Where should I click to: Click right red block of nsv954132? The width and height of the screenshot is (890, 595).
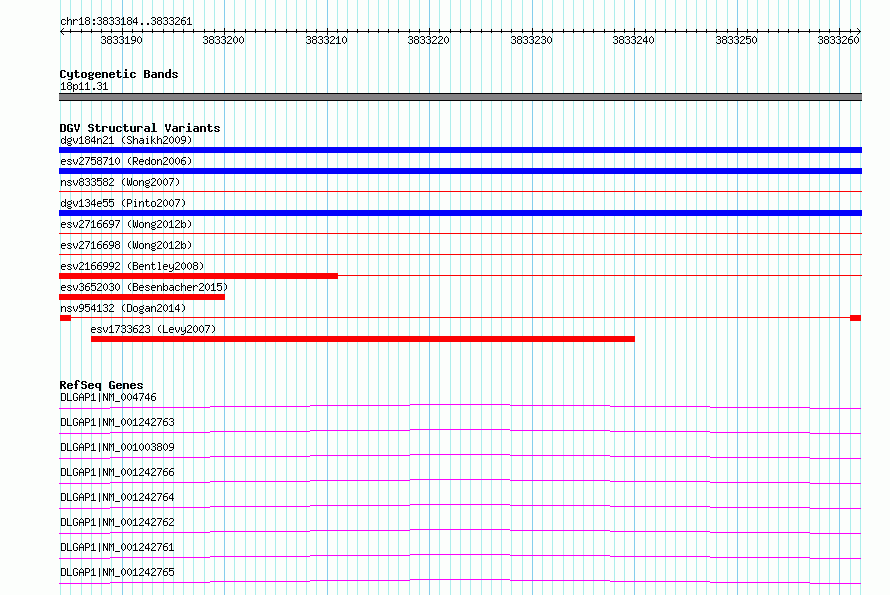point(855,318)
